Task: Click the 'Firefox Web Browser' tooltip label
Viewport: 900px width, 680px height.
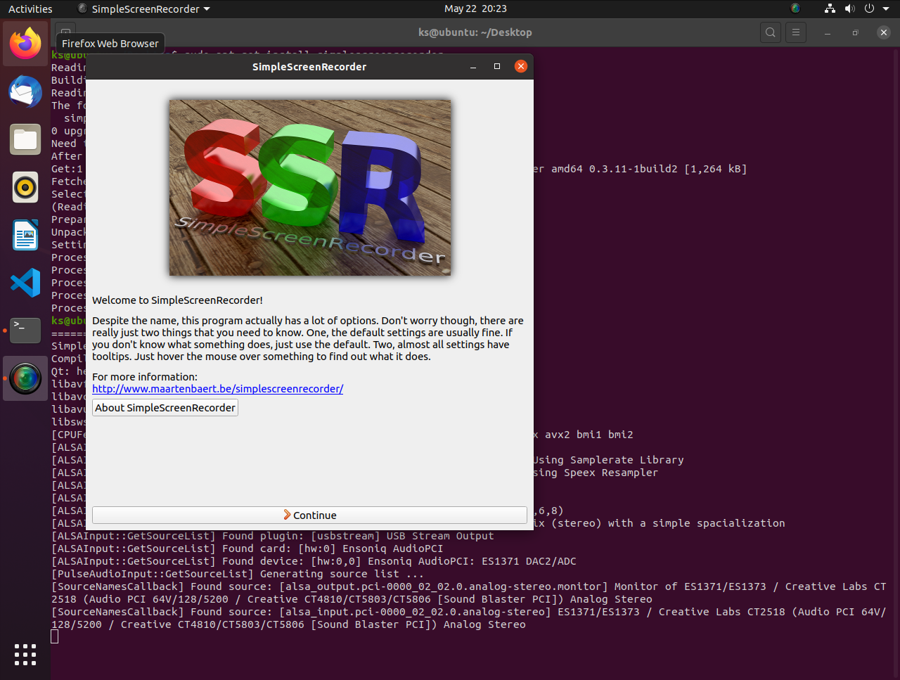Action: point(110,44)
